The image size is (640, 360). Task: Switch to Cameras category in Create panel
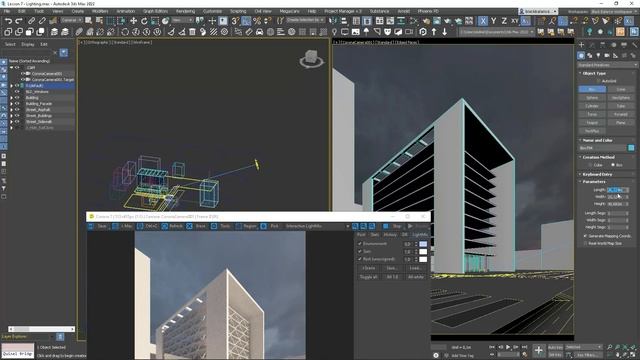point(607,56)
